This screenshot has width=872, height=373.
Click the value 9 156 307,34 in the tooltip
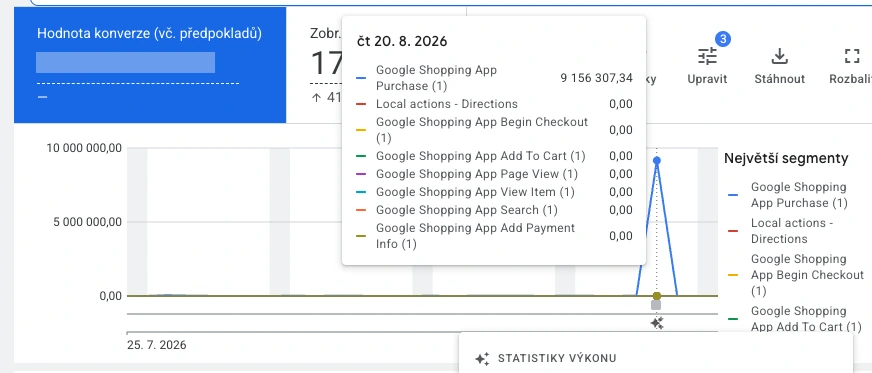[596, 78]
